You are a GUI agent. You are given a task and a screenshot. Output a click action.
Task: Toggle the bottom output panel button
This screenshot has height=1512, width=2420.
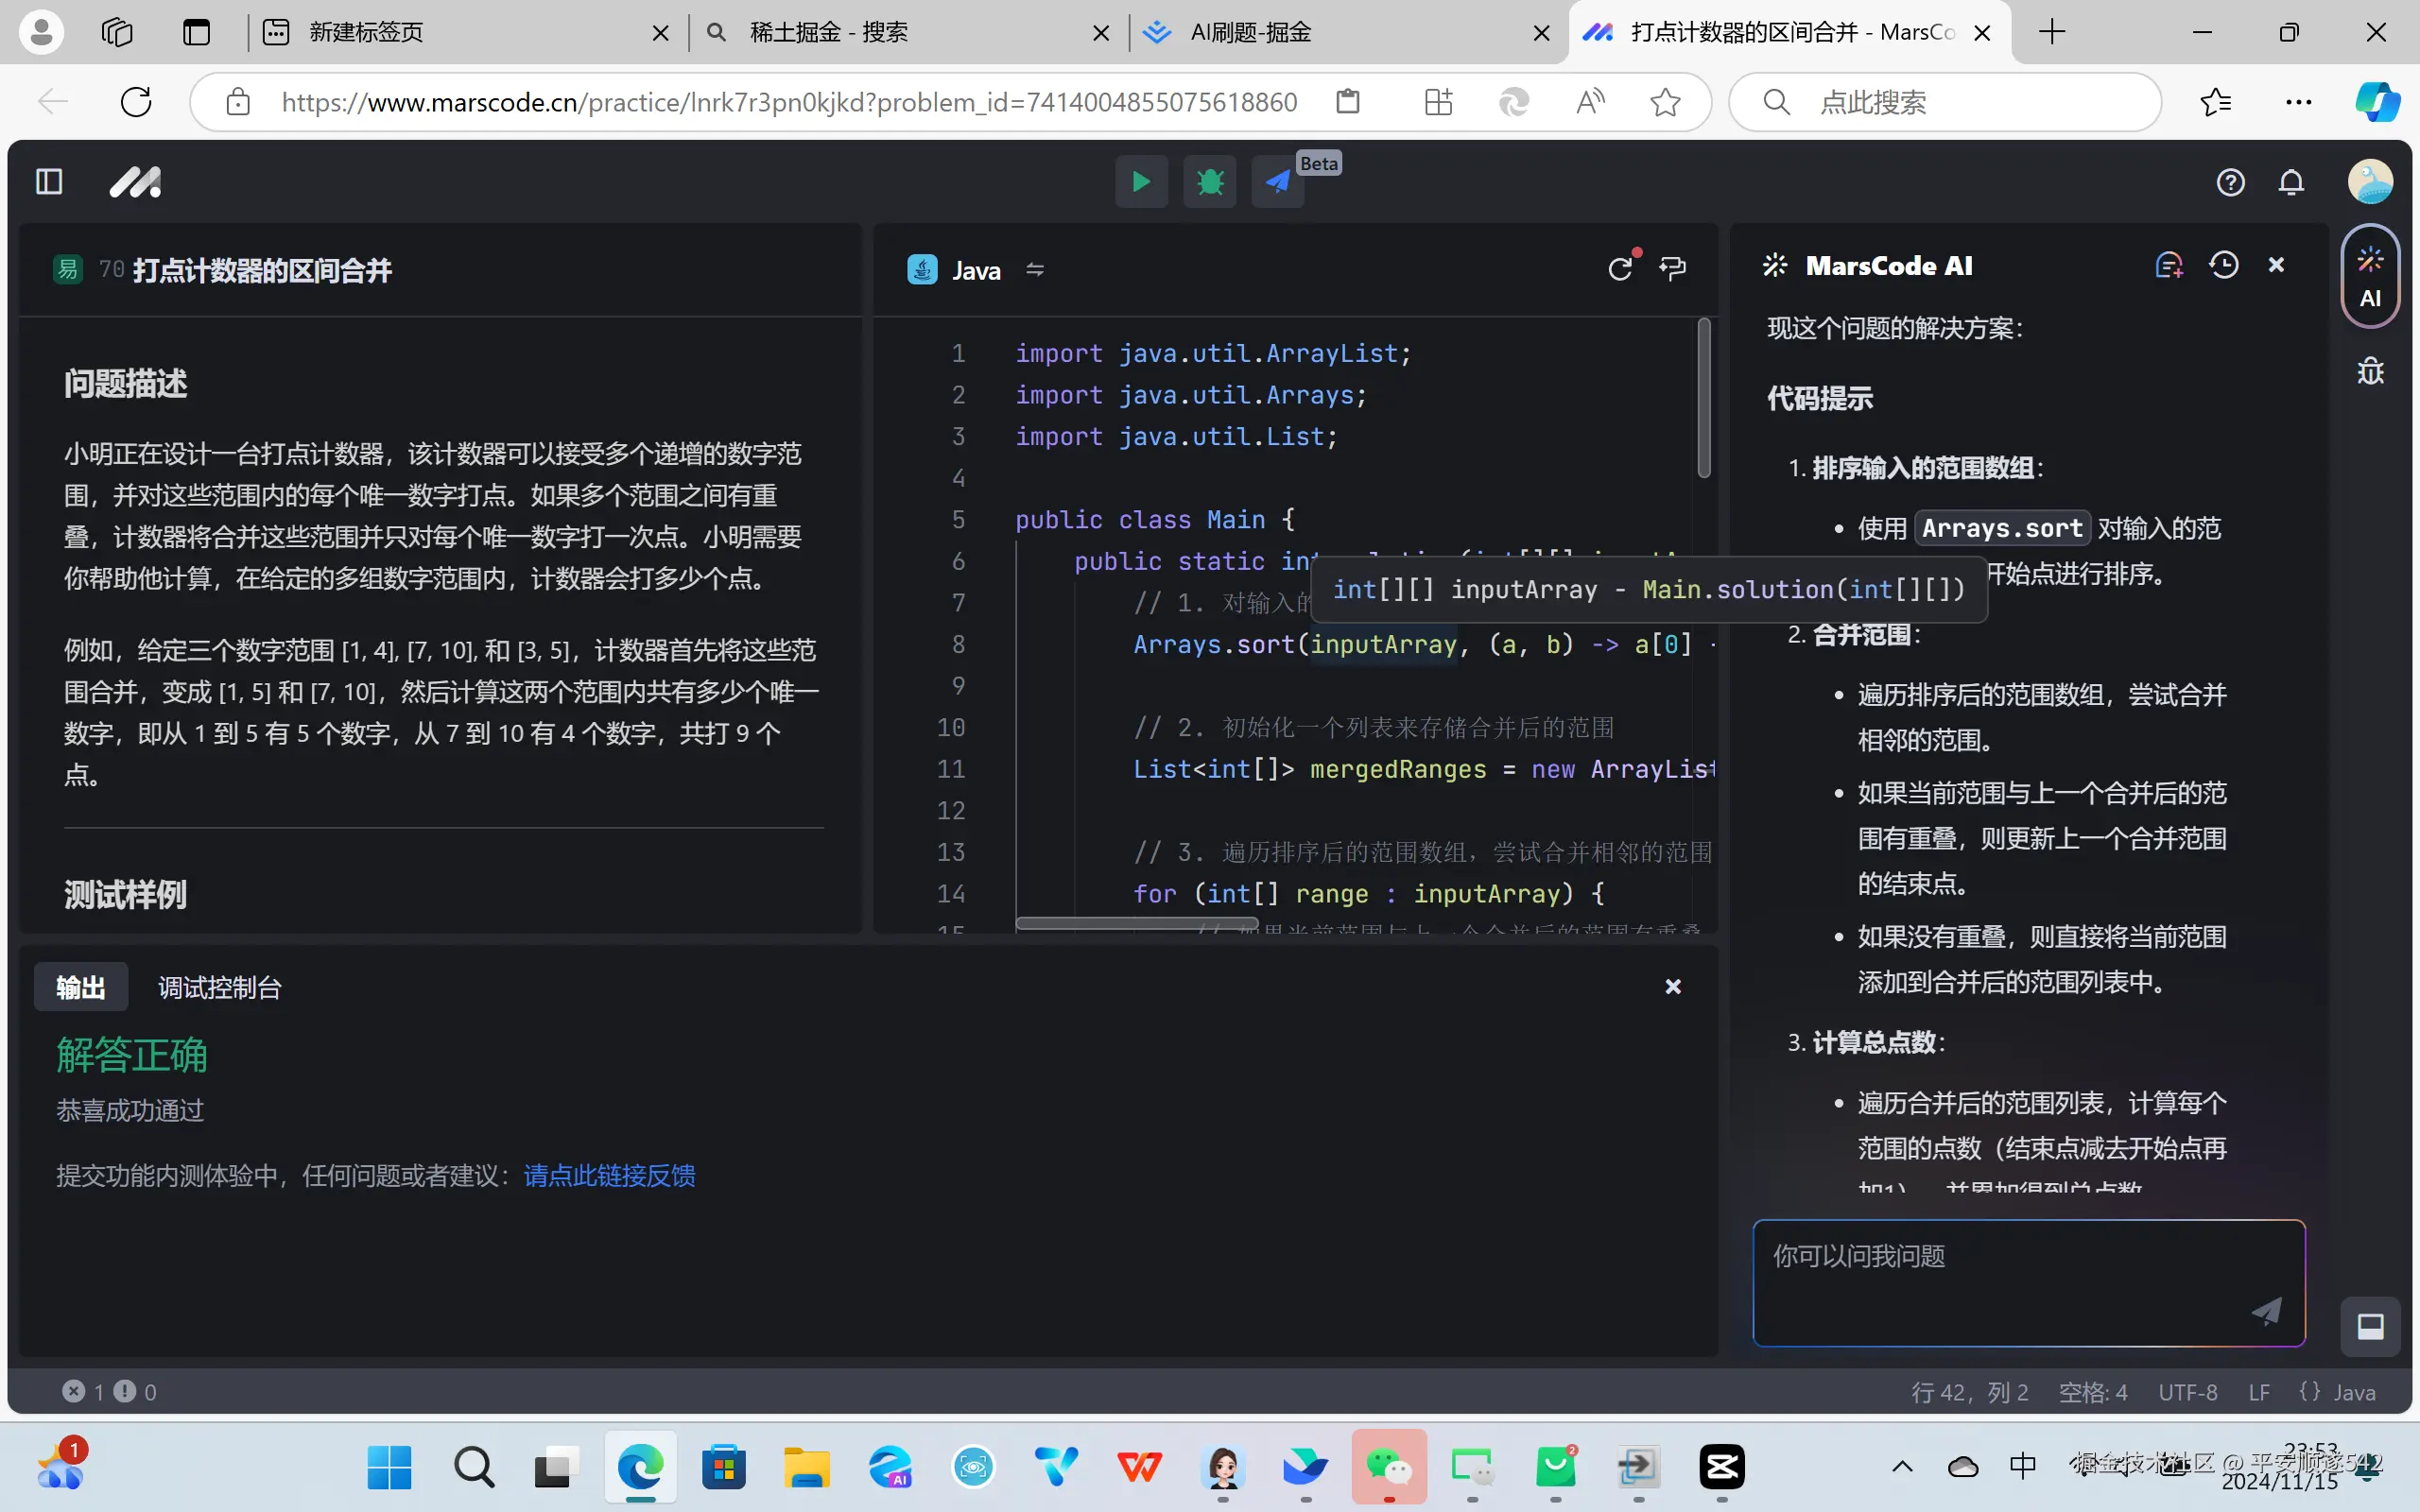[2370, 1327]
